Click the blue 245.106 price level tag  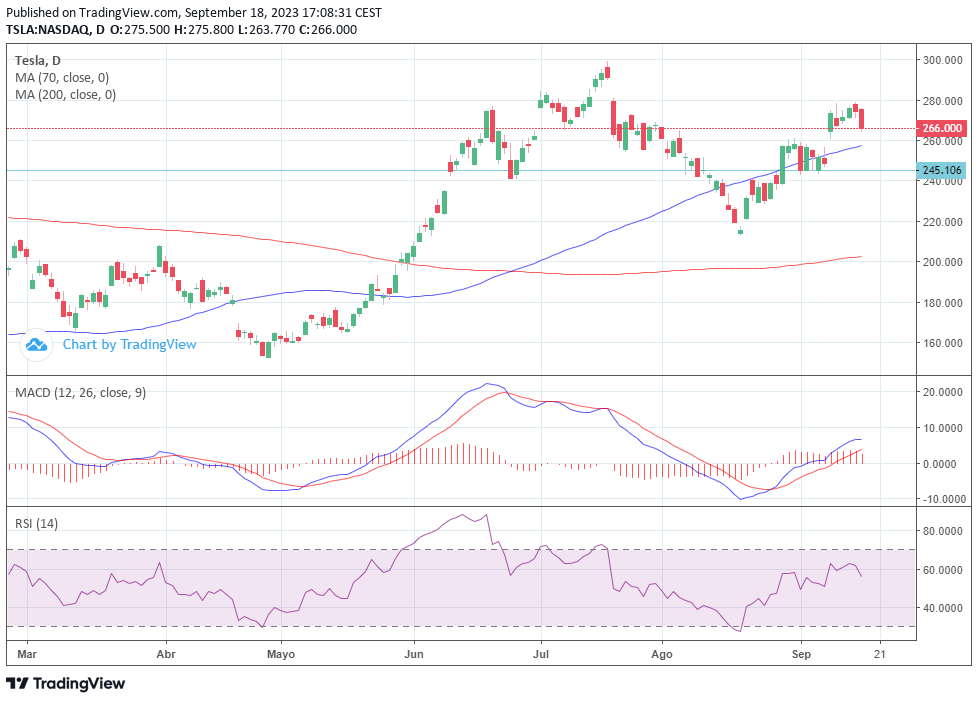(941, 170)
